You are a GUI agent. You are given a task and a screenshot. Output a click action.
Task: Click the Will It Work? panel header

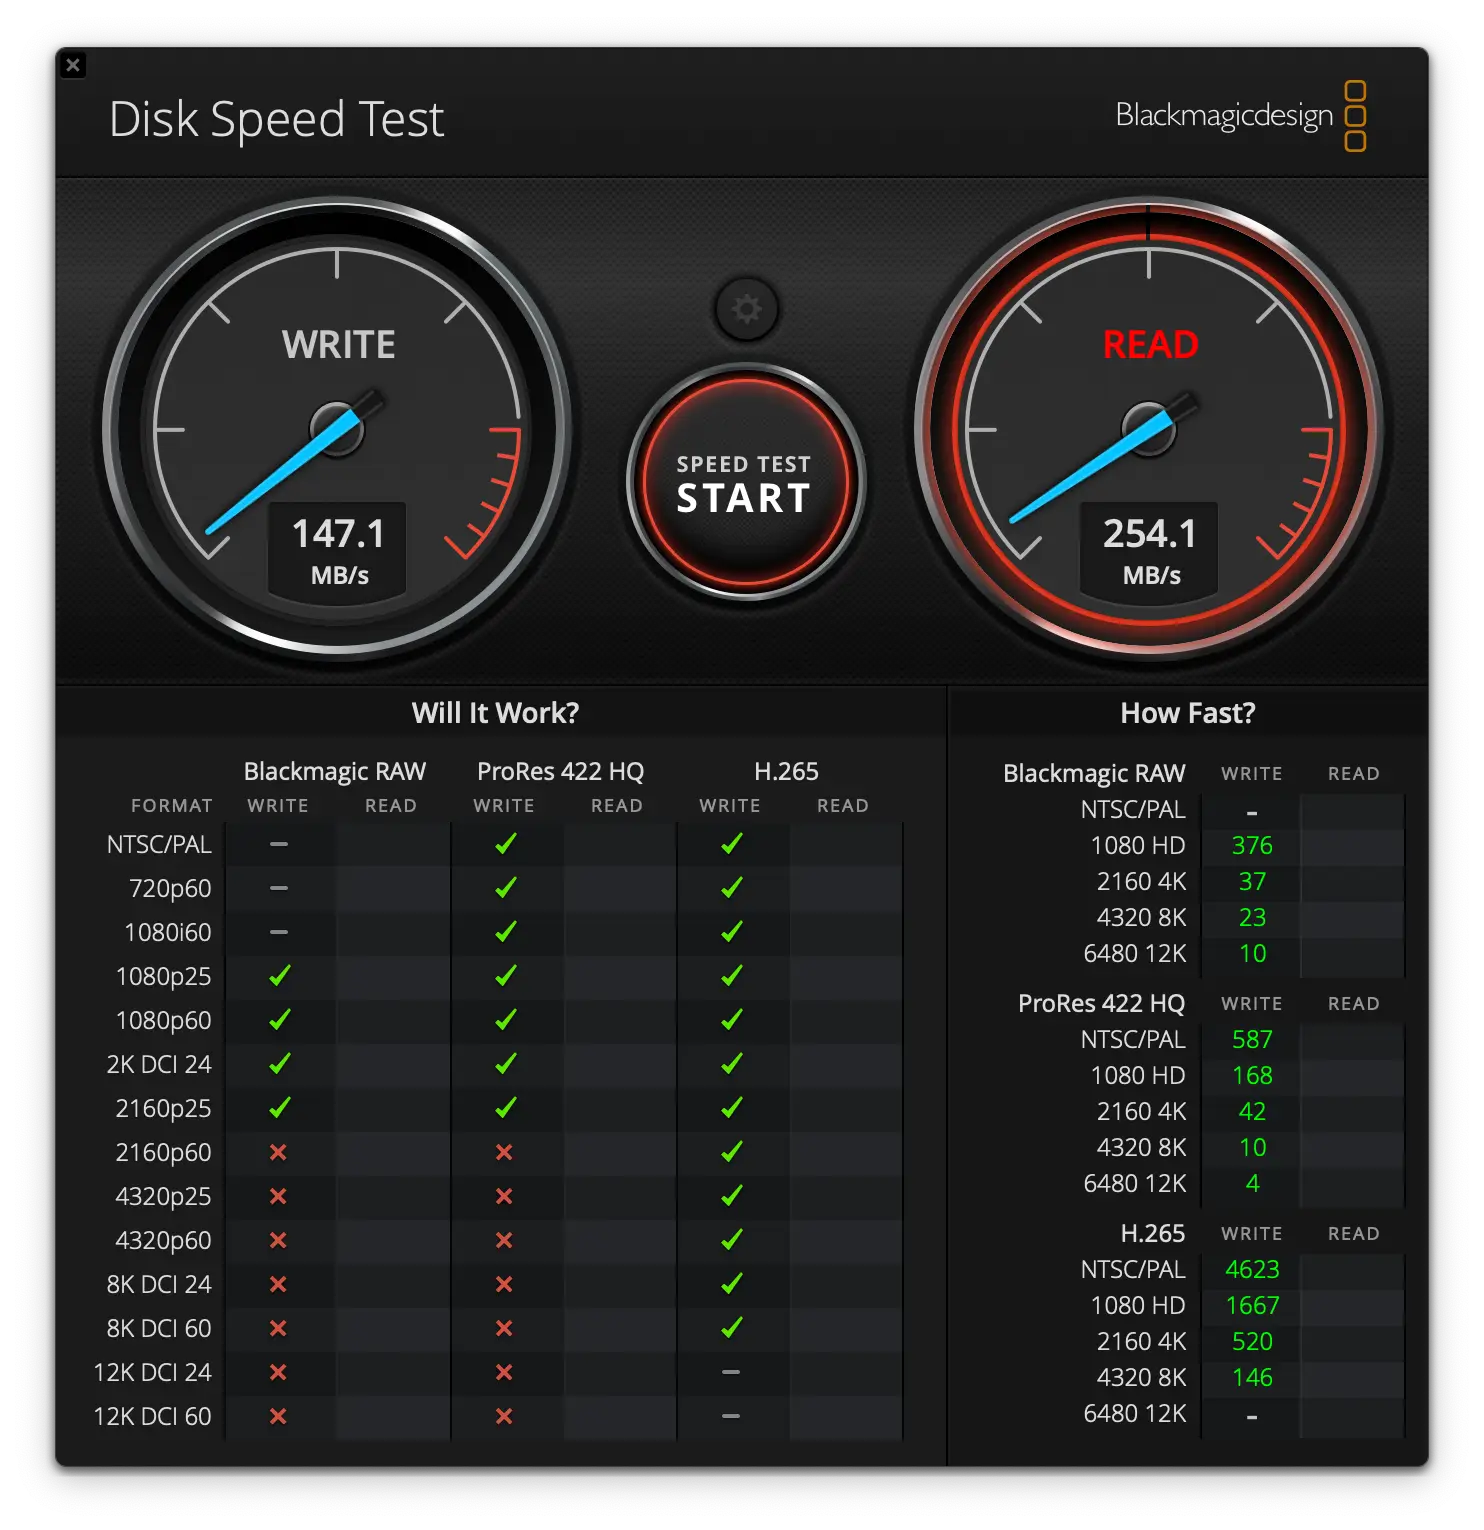pos(495,713)
